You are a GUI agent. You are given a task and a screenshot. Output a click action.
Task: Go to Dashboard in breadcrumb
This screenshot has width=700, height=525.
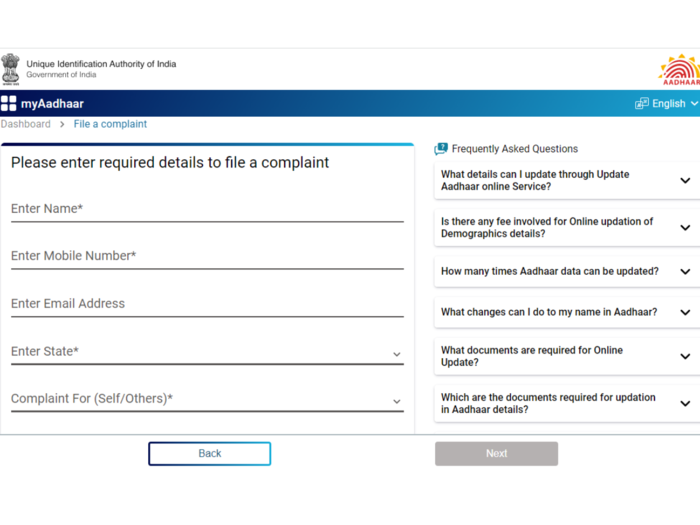coord(25,124)
